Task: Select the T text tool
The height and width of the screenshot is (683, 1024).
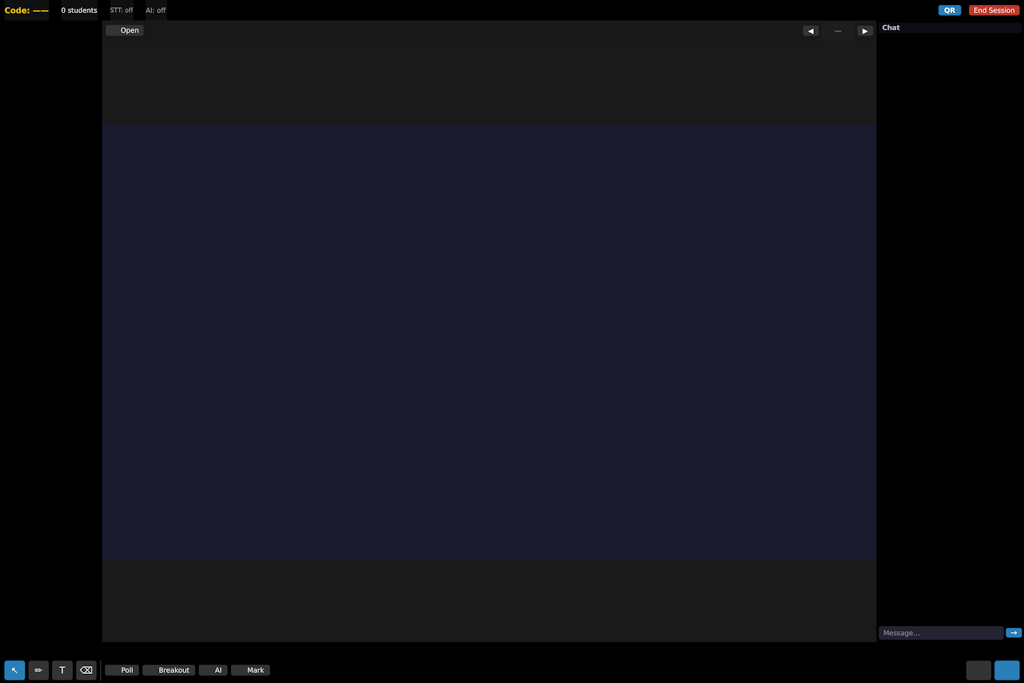Action: pos(62,670)
